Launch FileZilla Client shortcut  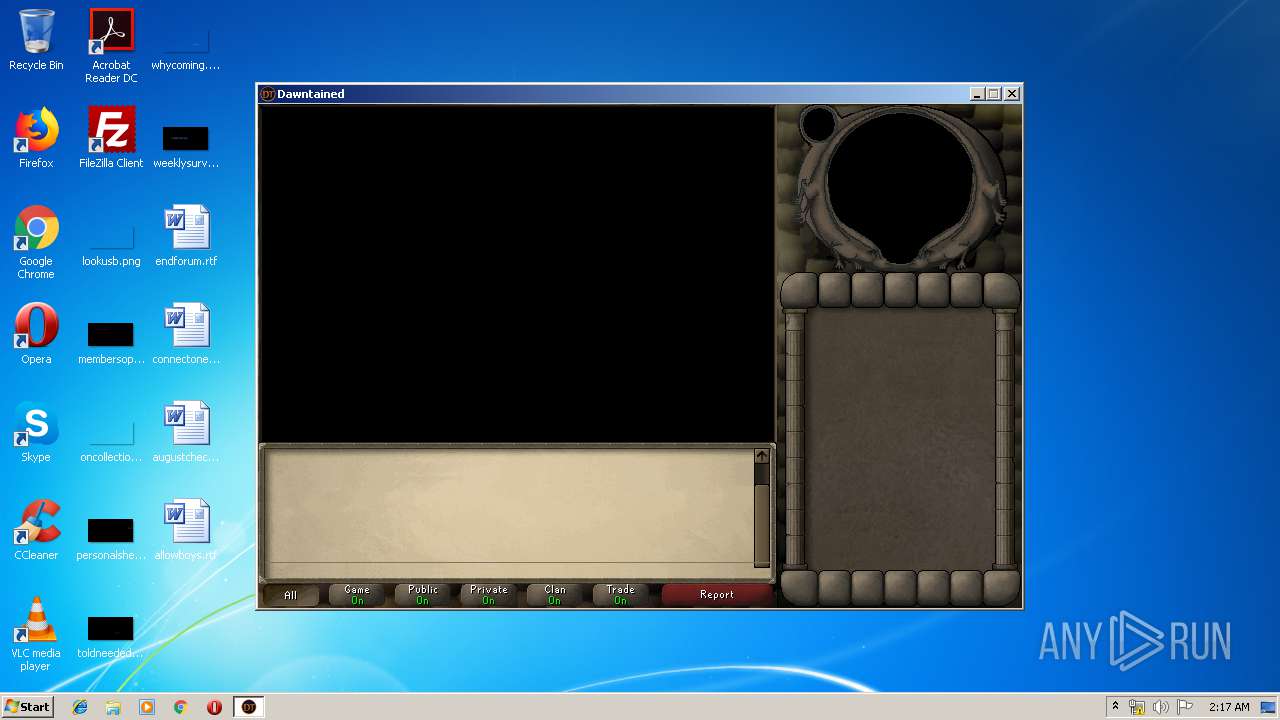111,137
